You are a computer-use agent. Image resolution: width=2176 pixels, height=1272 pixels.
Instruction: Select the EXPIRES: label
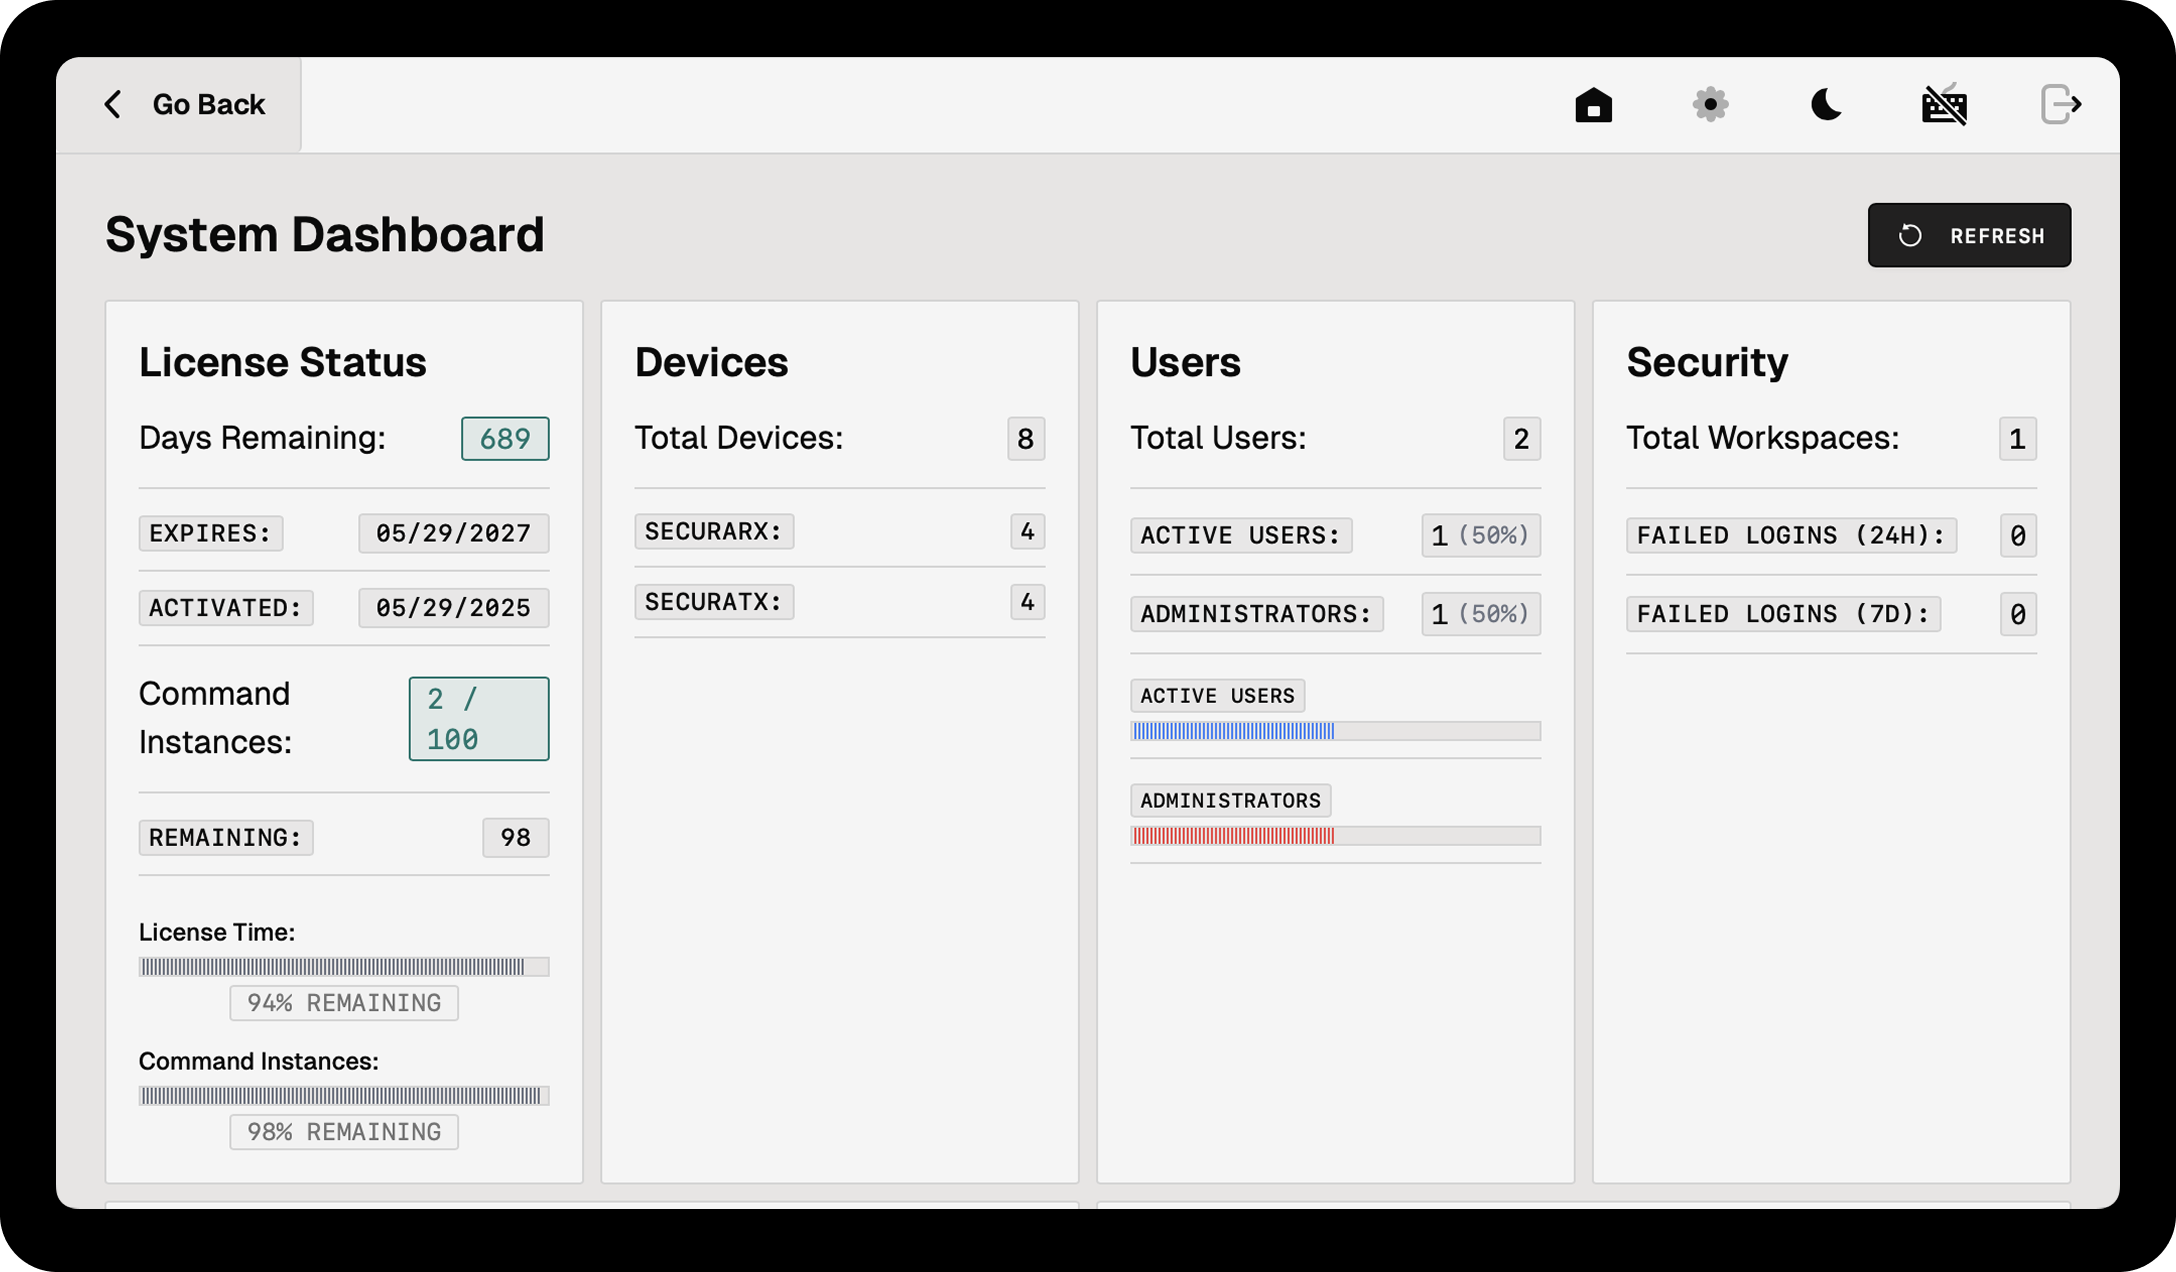pyautogui.click(x=211, y=533)
